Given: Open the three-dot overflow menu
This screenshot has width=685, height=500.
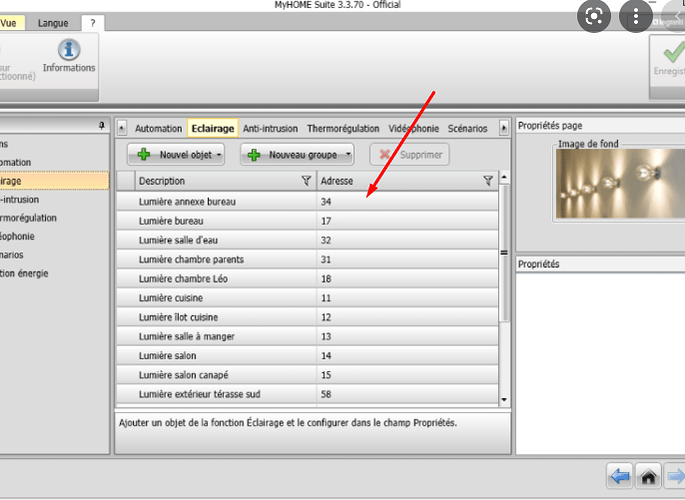Looking at the screenshot, I should click(636, 17).
